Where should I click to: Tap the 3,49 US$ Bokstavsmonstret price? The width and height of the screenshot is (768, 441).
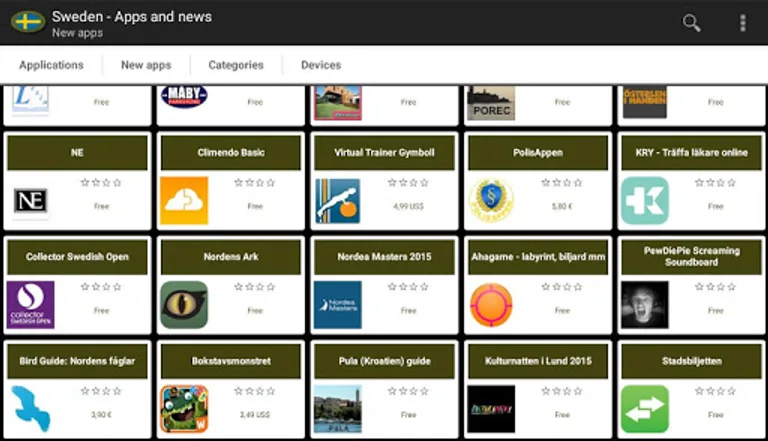coord(255,415)
